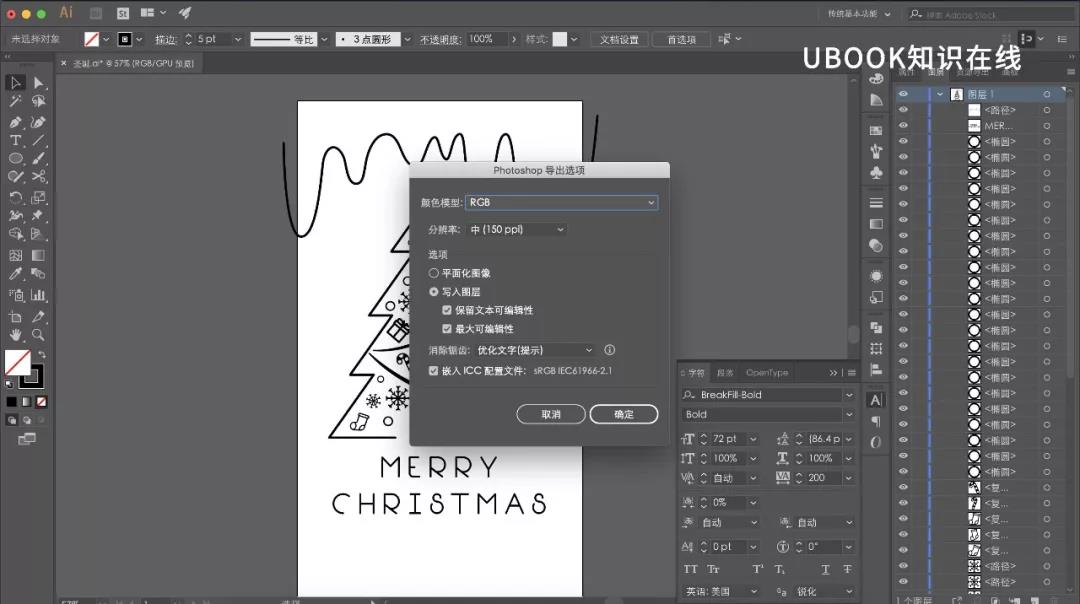Select the Rotate tool
Screen dimensions: 1080x604
tap(15, 198)
